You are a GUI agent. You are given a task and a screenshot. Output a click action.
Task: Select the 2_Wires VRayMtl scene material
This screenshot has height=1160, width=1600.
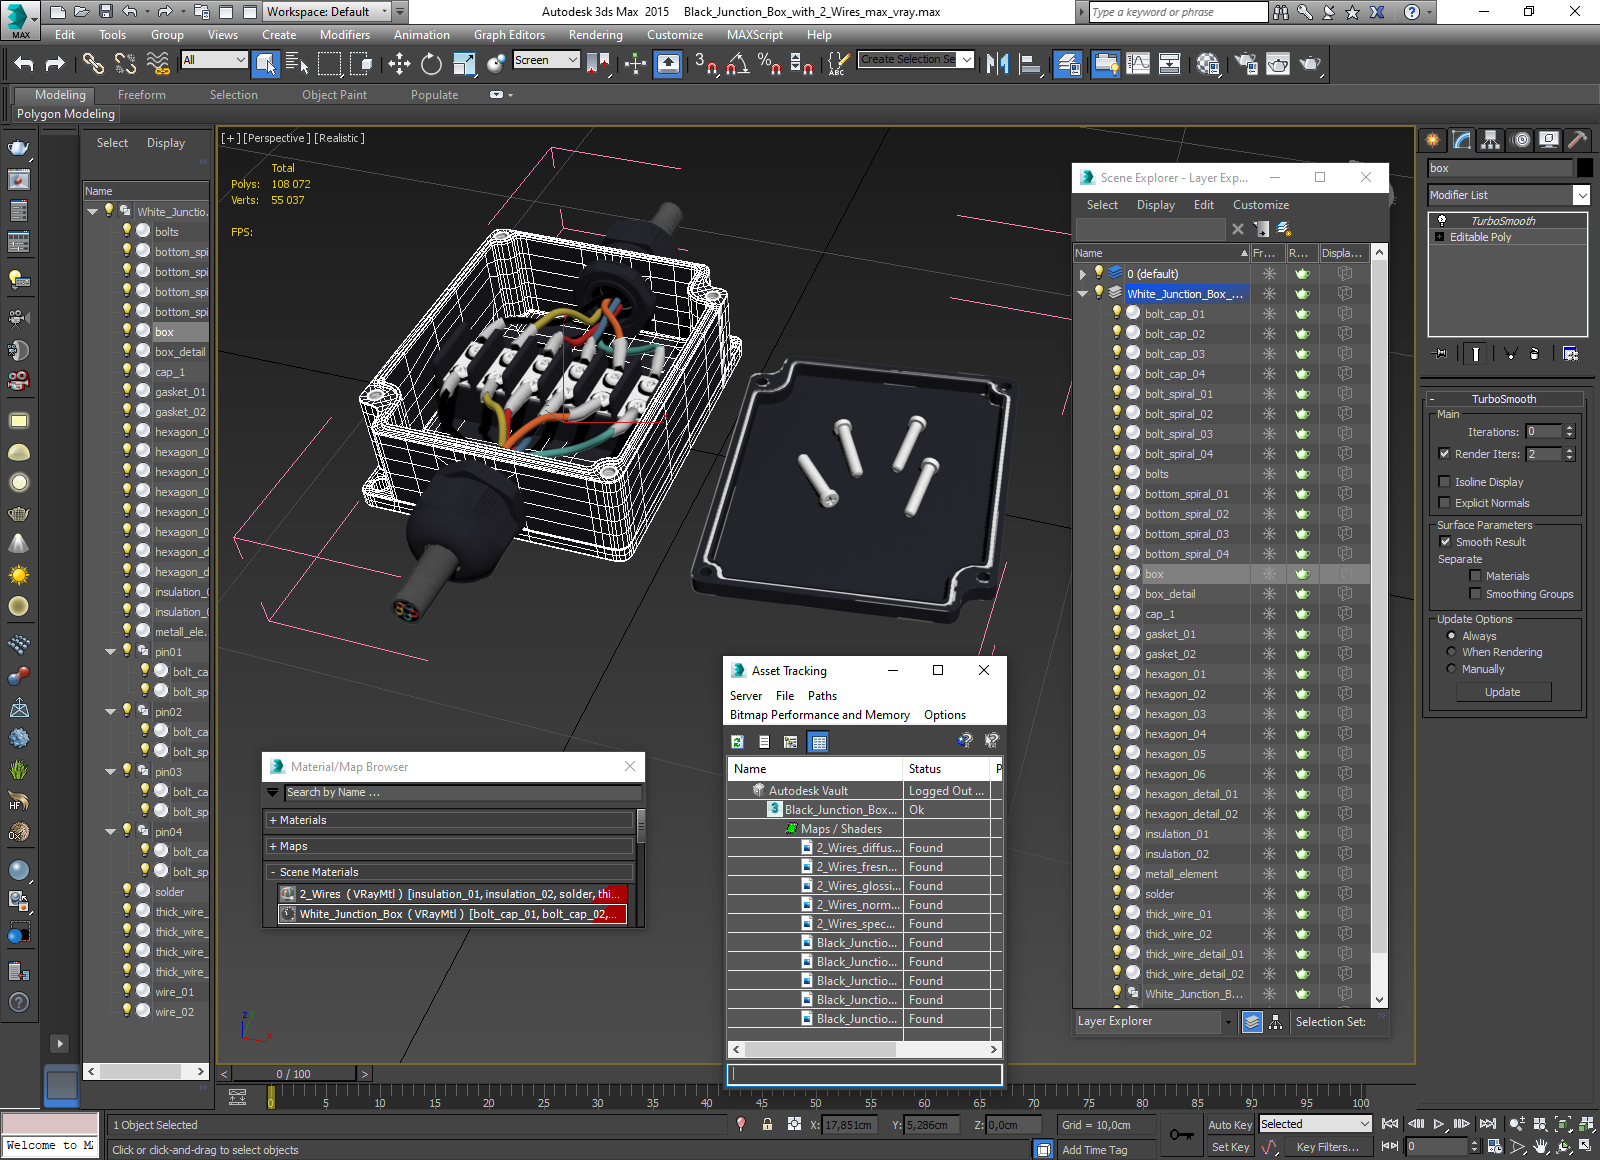[x=453, y=894]
